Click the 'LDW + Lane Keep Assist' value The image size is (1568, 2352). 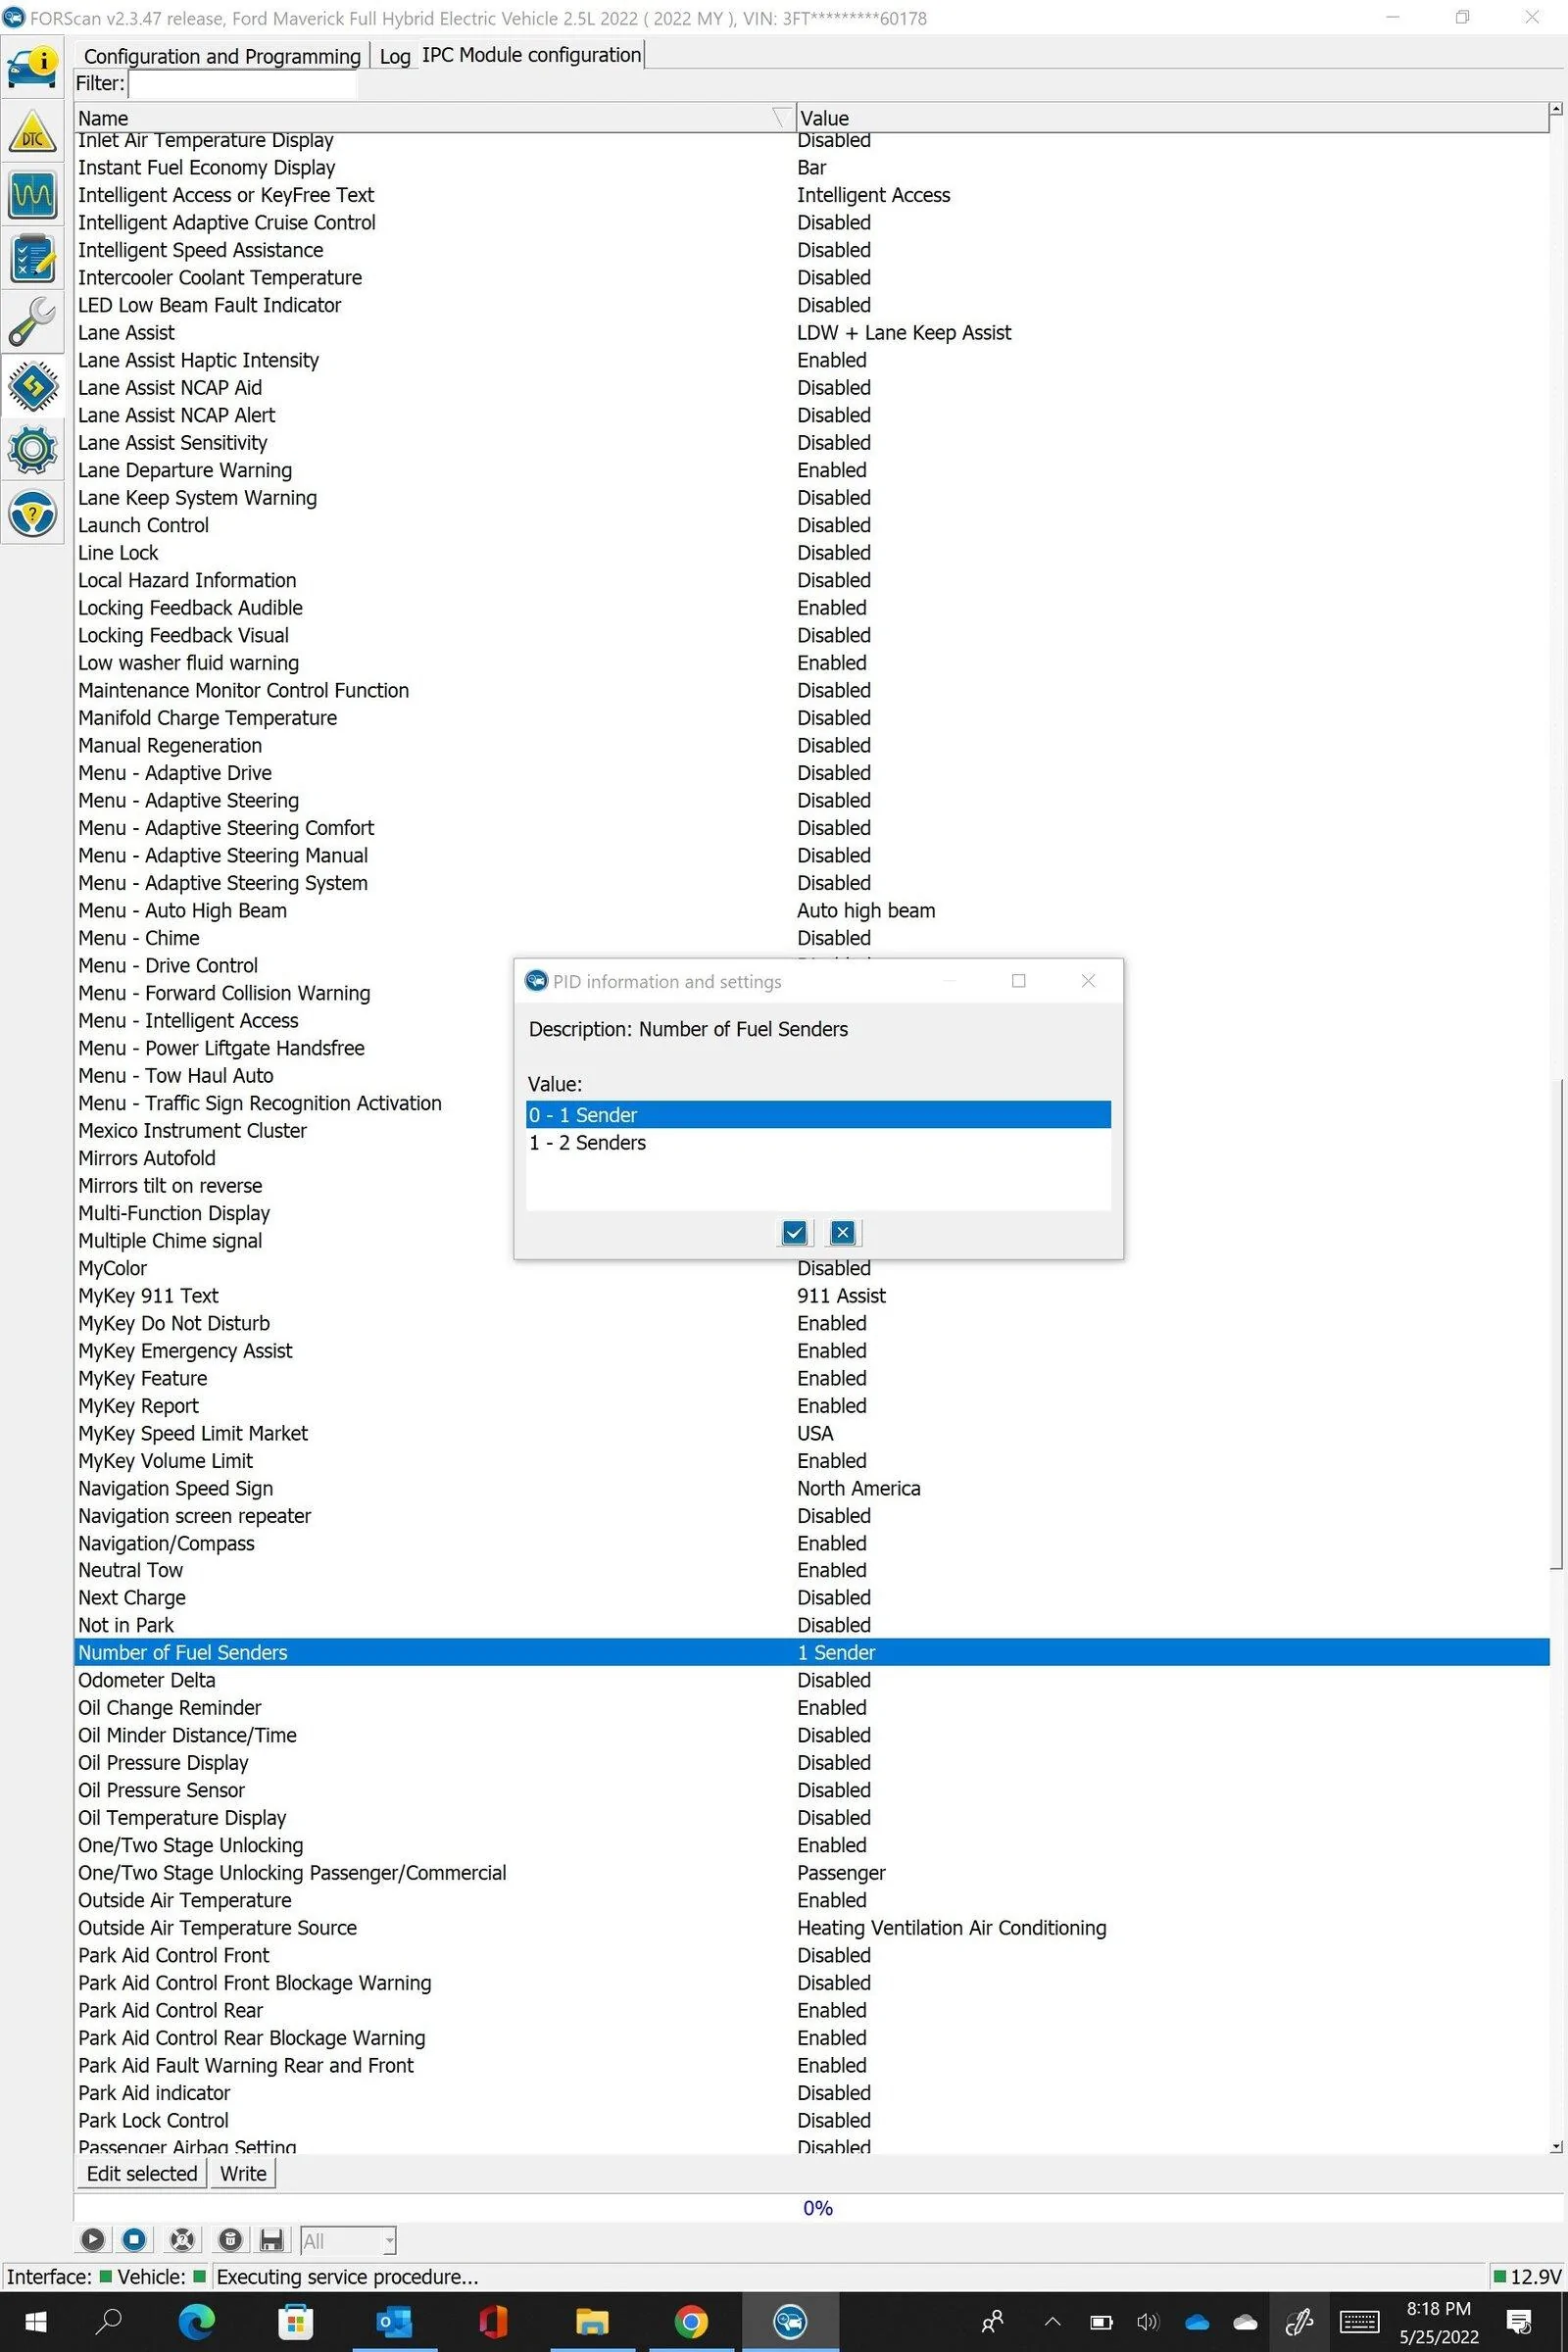[904, 332]
